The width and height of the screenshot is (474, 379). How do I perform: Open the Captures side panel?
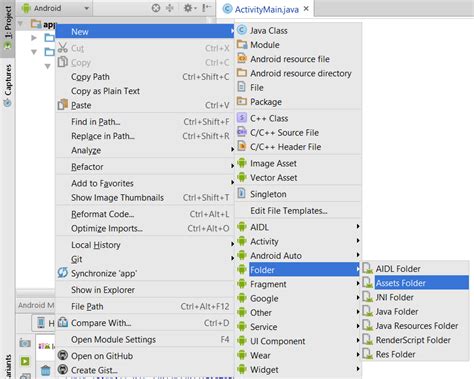point(8,85)
